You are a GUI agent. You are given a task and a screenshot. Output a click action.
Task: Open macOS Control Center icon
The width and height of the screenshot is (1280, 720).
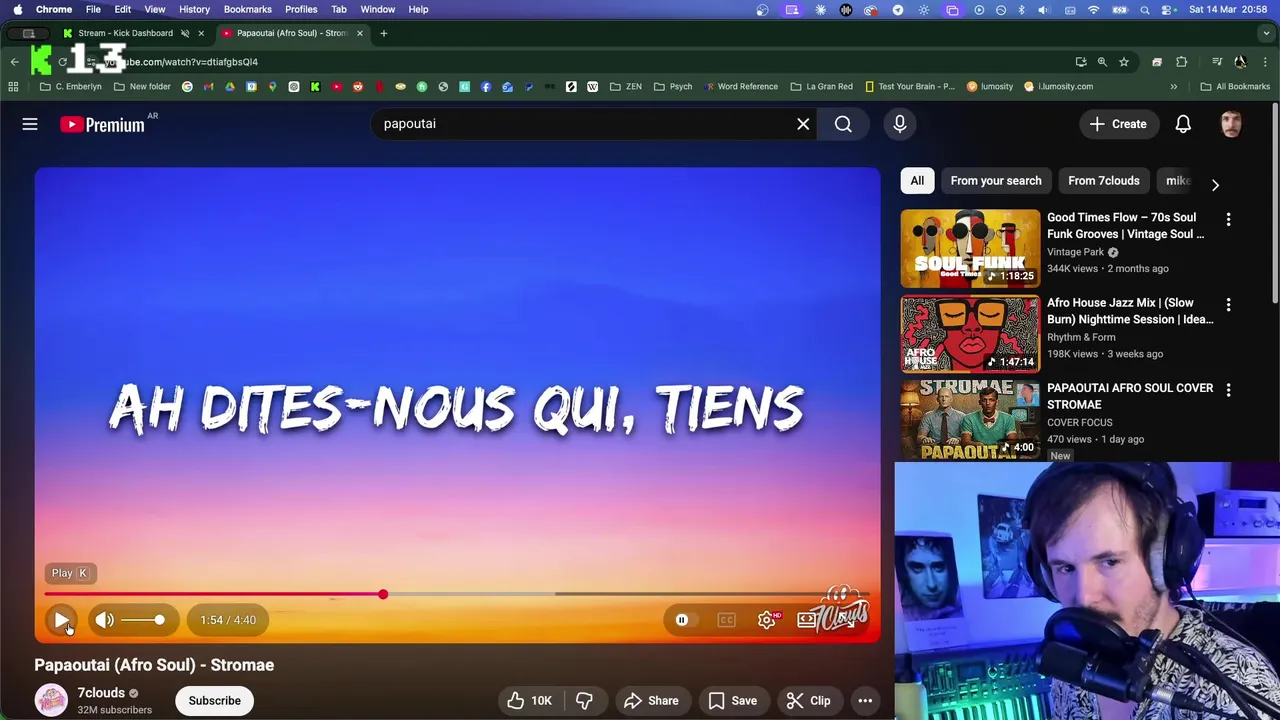1168,10
